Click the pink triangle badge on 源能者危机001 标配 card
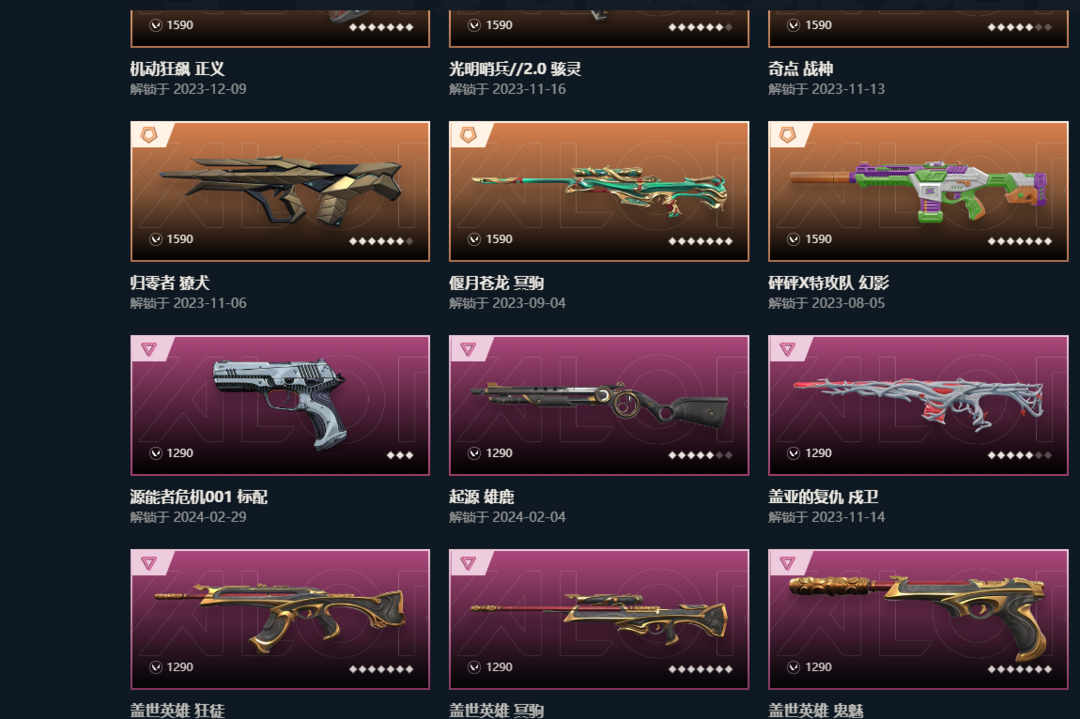The width and height of the screenshot is (1080, 719). coord(149,349)
